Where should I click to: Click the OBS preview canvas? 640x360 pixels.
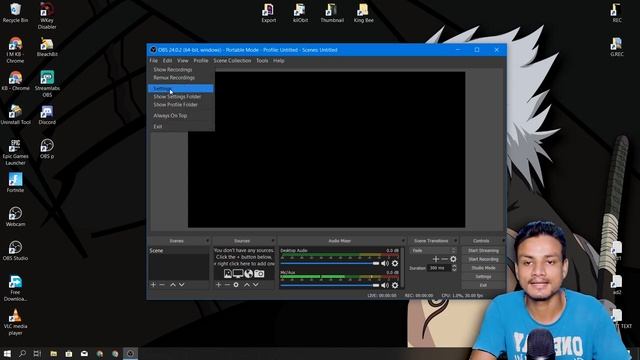click(x=327, y=149)
